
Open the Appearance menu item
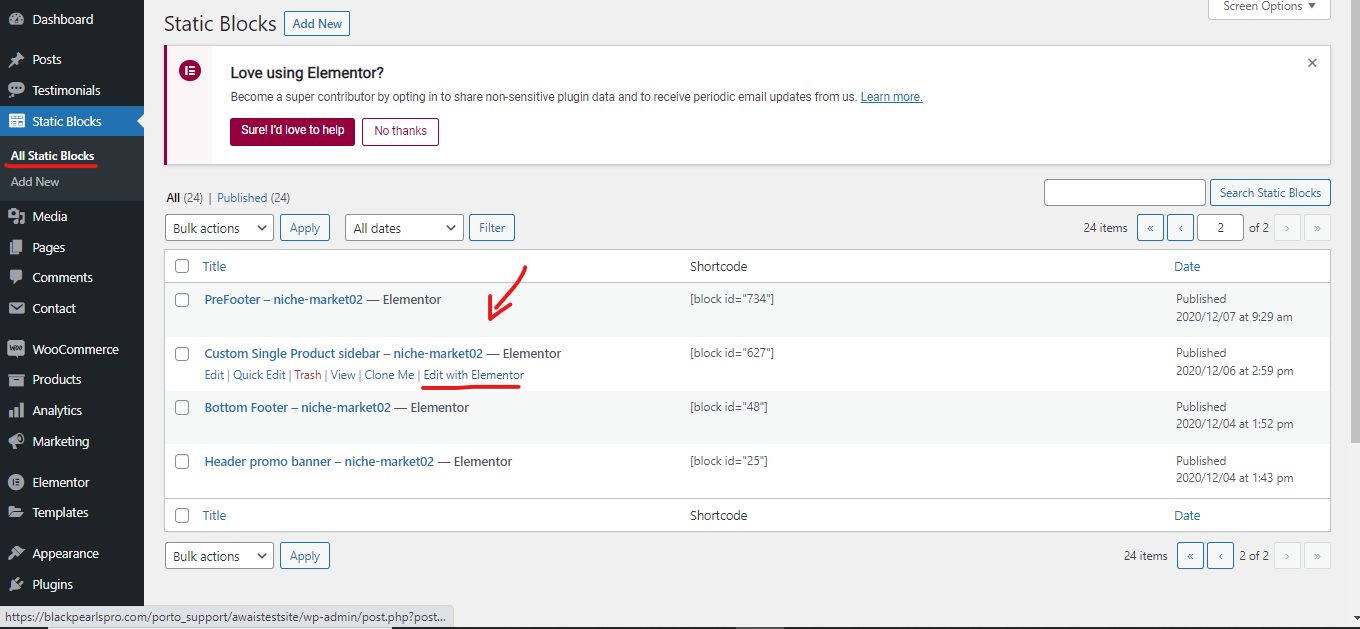[72, 553]
